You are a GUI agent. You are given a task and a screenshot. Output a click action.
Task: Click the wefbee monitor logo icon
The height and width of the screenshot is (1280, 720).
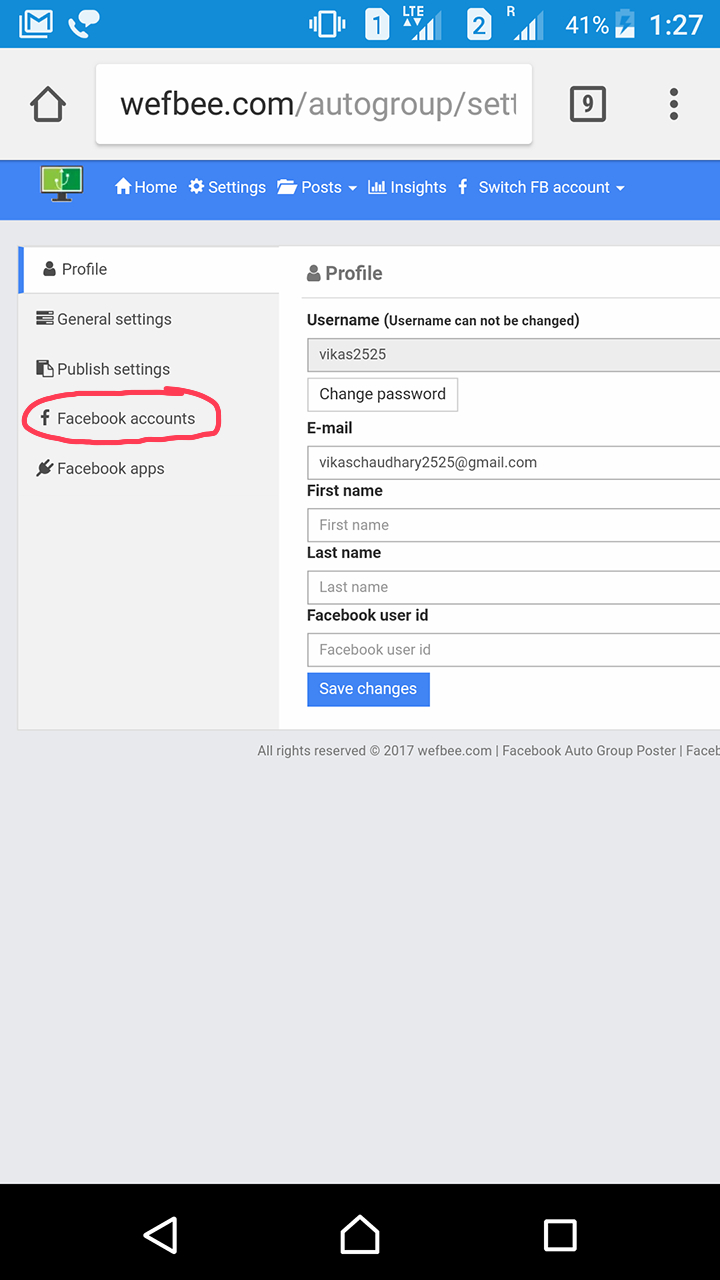(x=62, y=183)
